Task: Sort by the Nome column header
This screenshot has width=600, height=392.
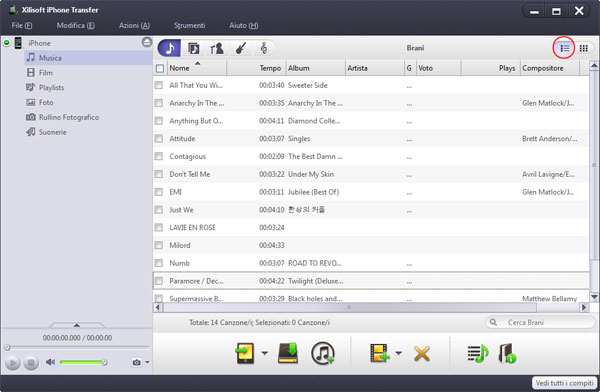Action: pos(196,68)
